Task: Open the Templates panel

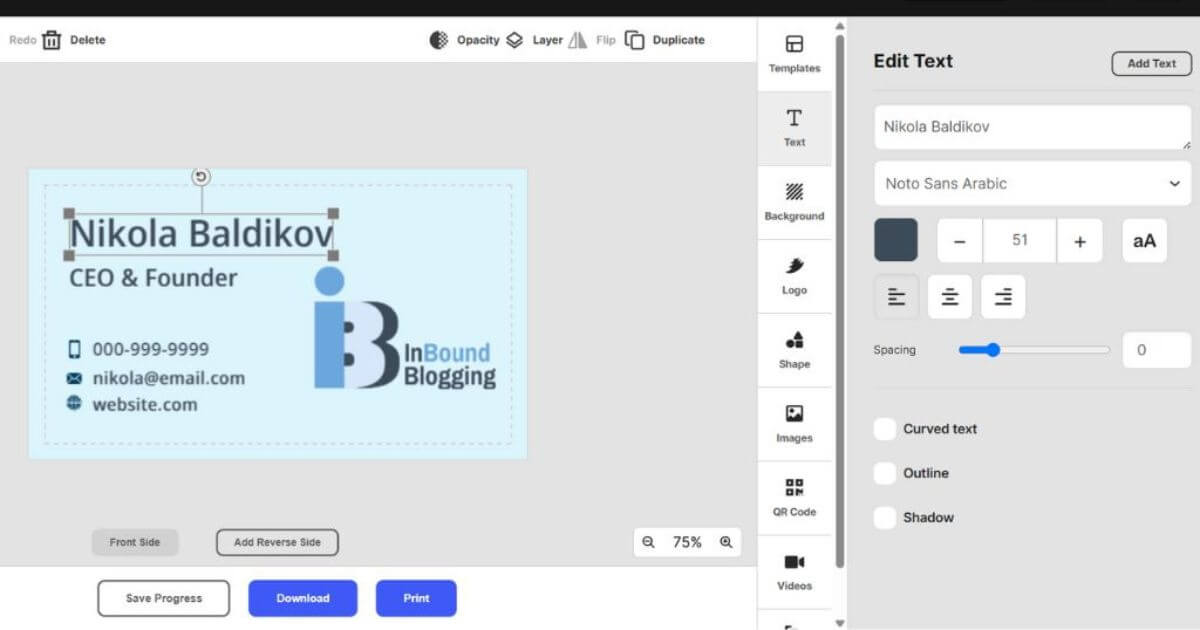Action: [794, 54]
